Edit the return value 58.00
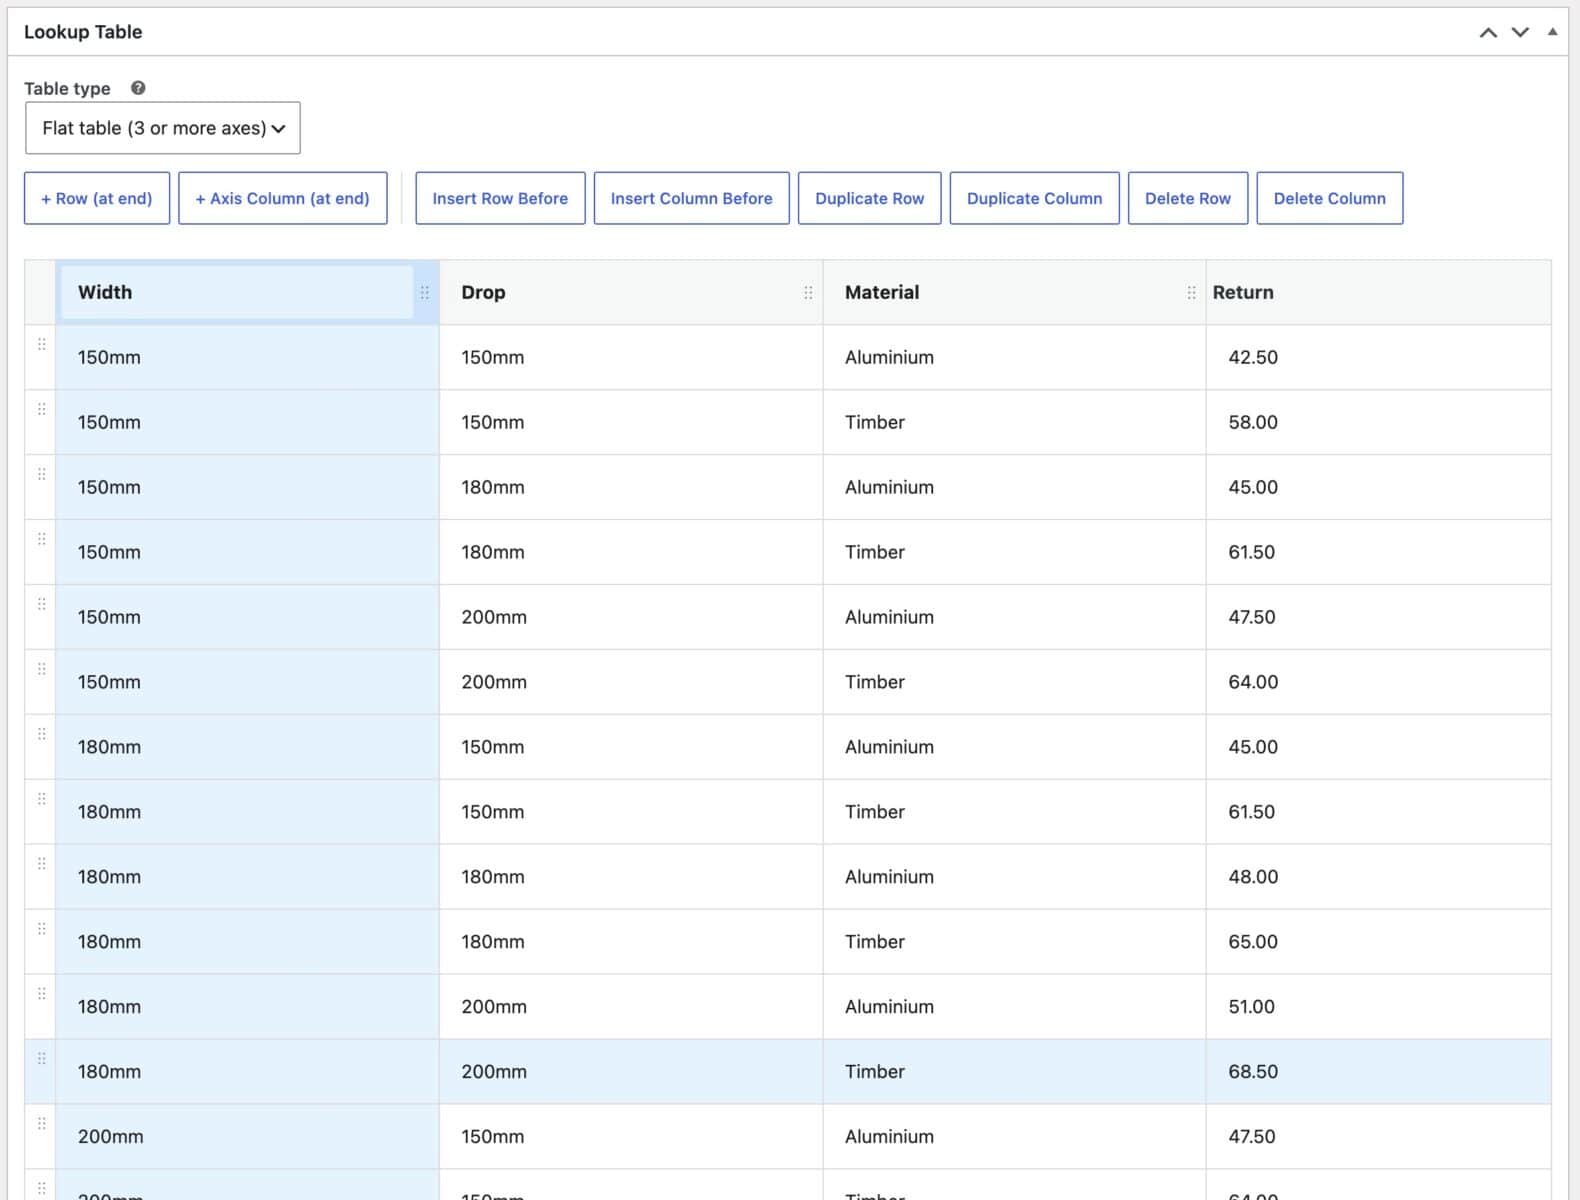1580x1200 pixels. coord(1379,422)
